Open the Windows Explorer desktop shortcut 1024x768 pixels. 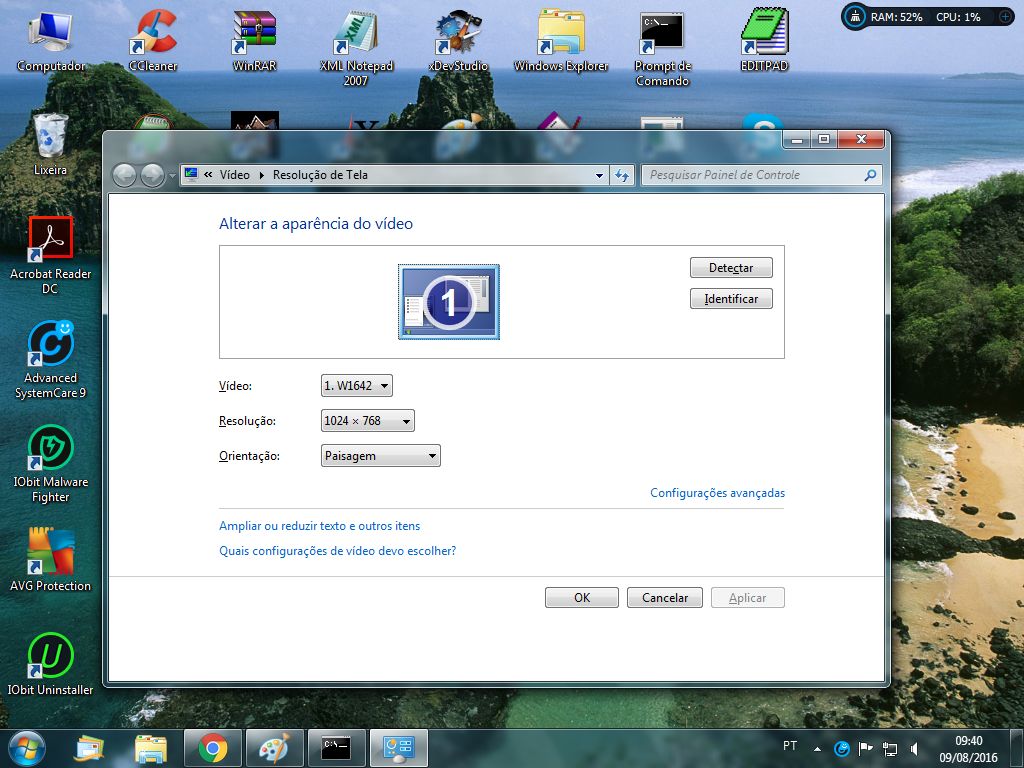(x=561, y=40)
